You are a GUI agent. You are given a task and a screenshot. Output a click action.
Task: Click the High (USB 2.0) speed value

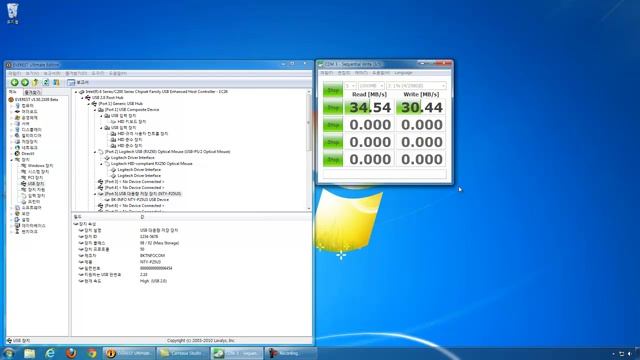(x=153, y=281)
